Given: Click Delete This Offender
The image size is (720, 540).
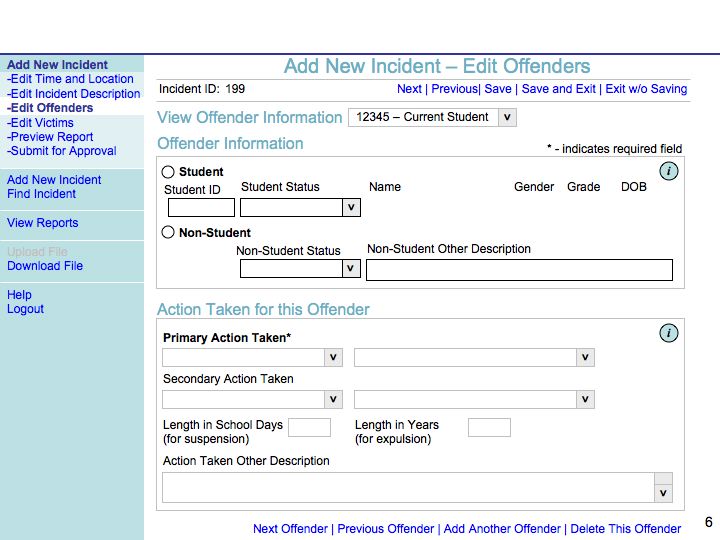Looking at the screenshot, I should pyautogui.click(x=625, y=529).
